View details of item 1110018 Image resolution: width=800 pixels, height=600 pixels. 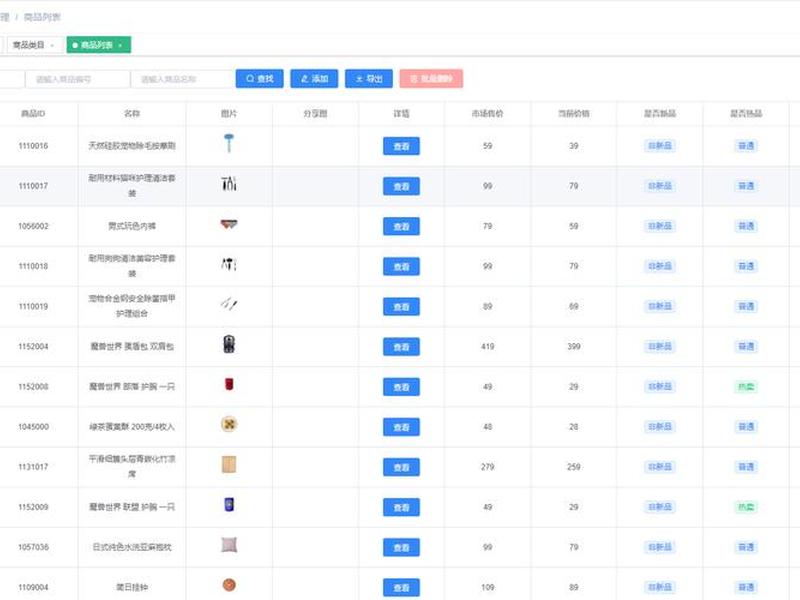401,267
